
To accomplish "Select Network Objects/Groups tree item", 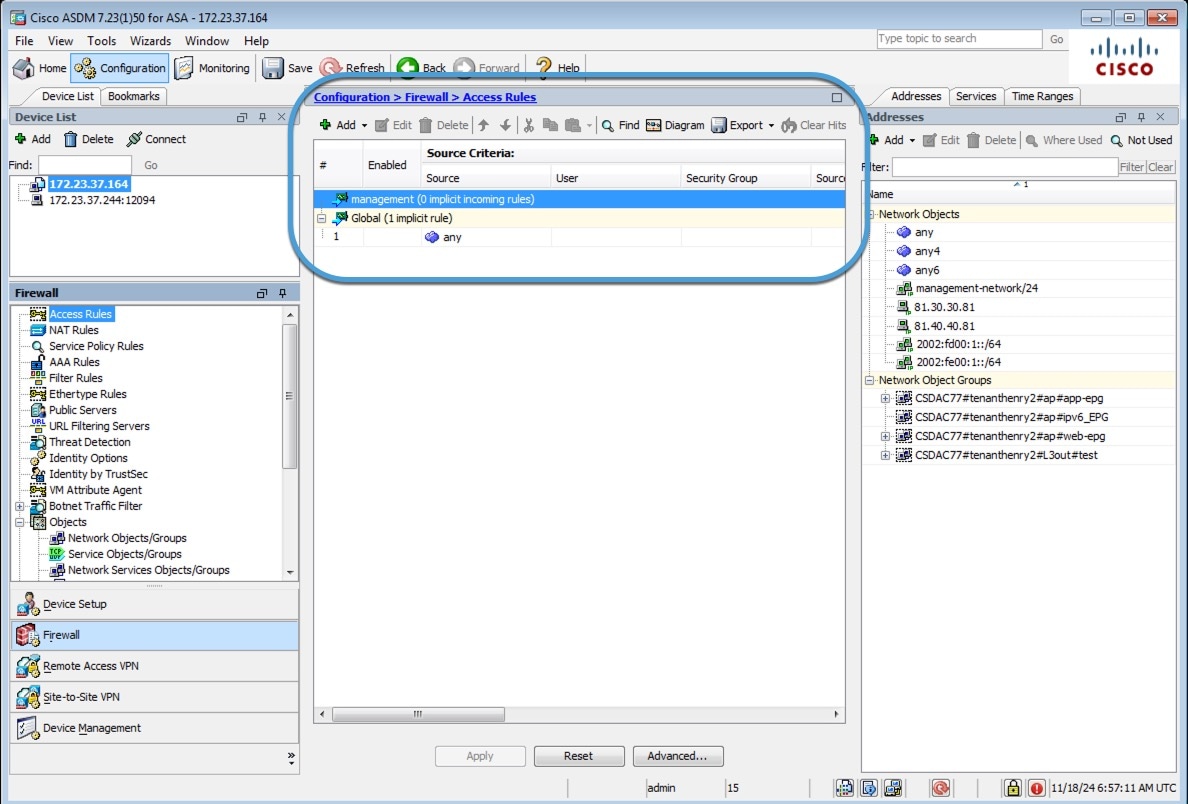I will click(x=127, y=538).
